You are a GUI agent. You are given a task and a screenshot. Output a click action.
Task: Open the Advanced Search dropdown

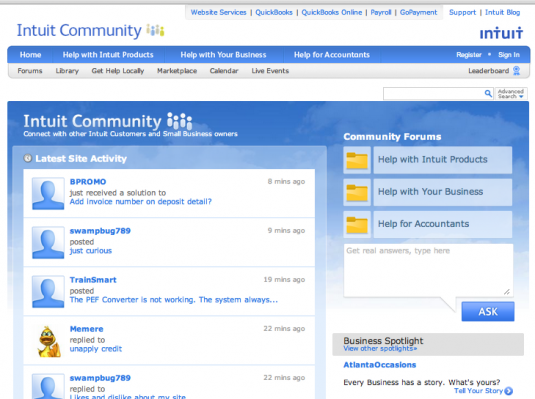coord(510,94)
